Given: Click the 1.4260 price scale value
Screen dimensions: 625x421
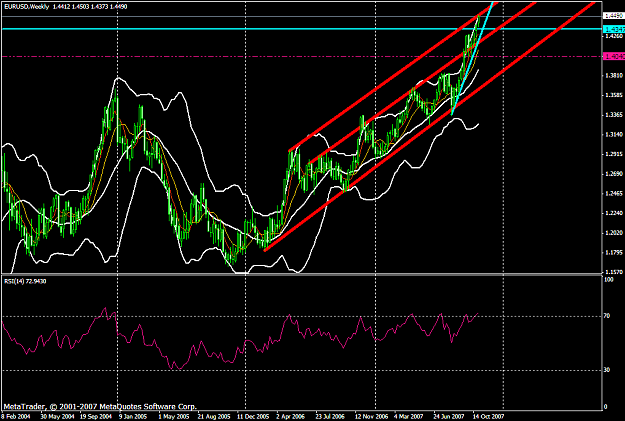Looking at the screenshot, I should pyautogui.click(x=614, y=36).
